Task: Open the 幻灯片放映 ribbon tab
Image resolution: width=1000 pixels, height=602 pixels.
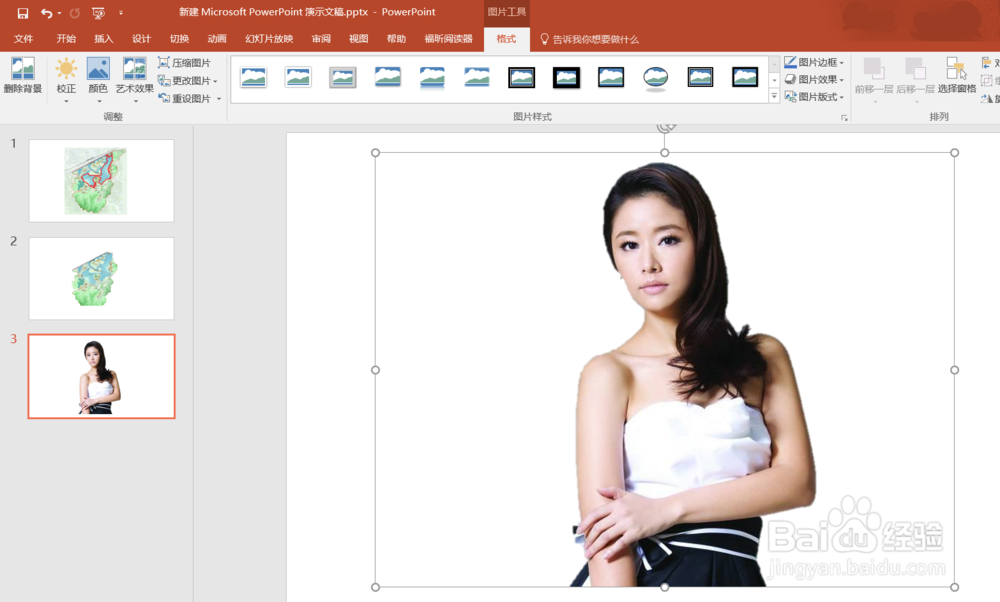Action: 269,39
